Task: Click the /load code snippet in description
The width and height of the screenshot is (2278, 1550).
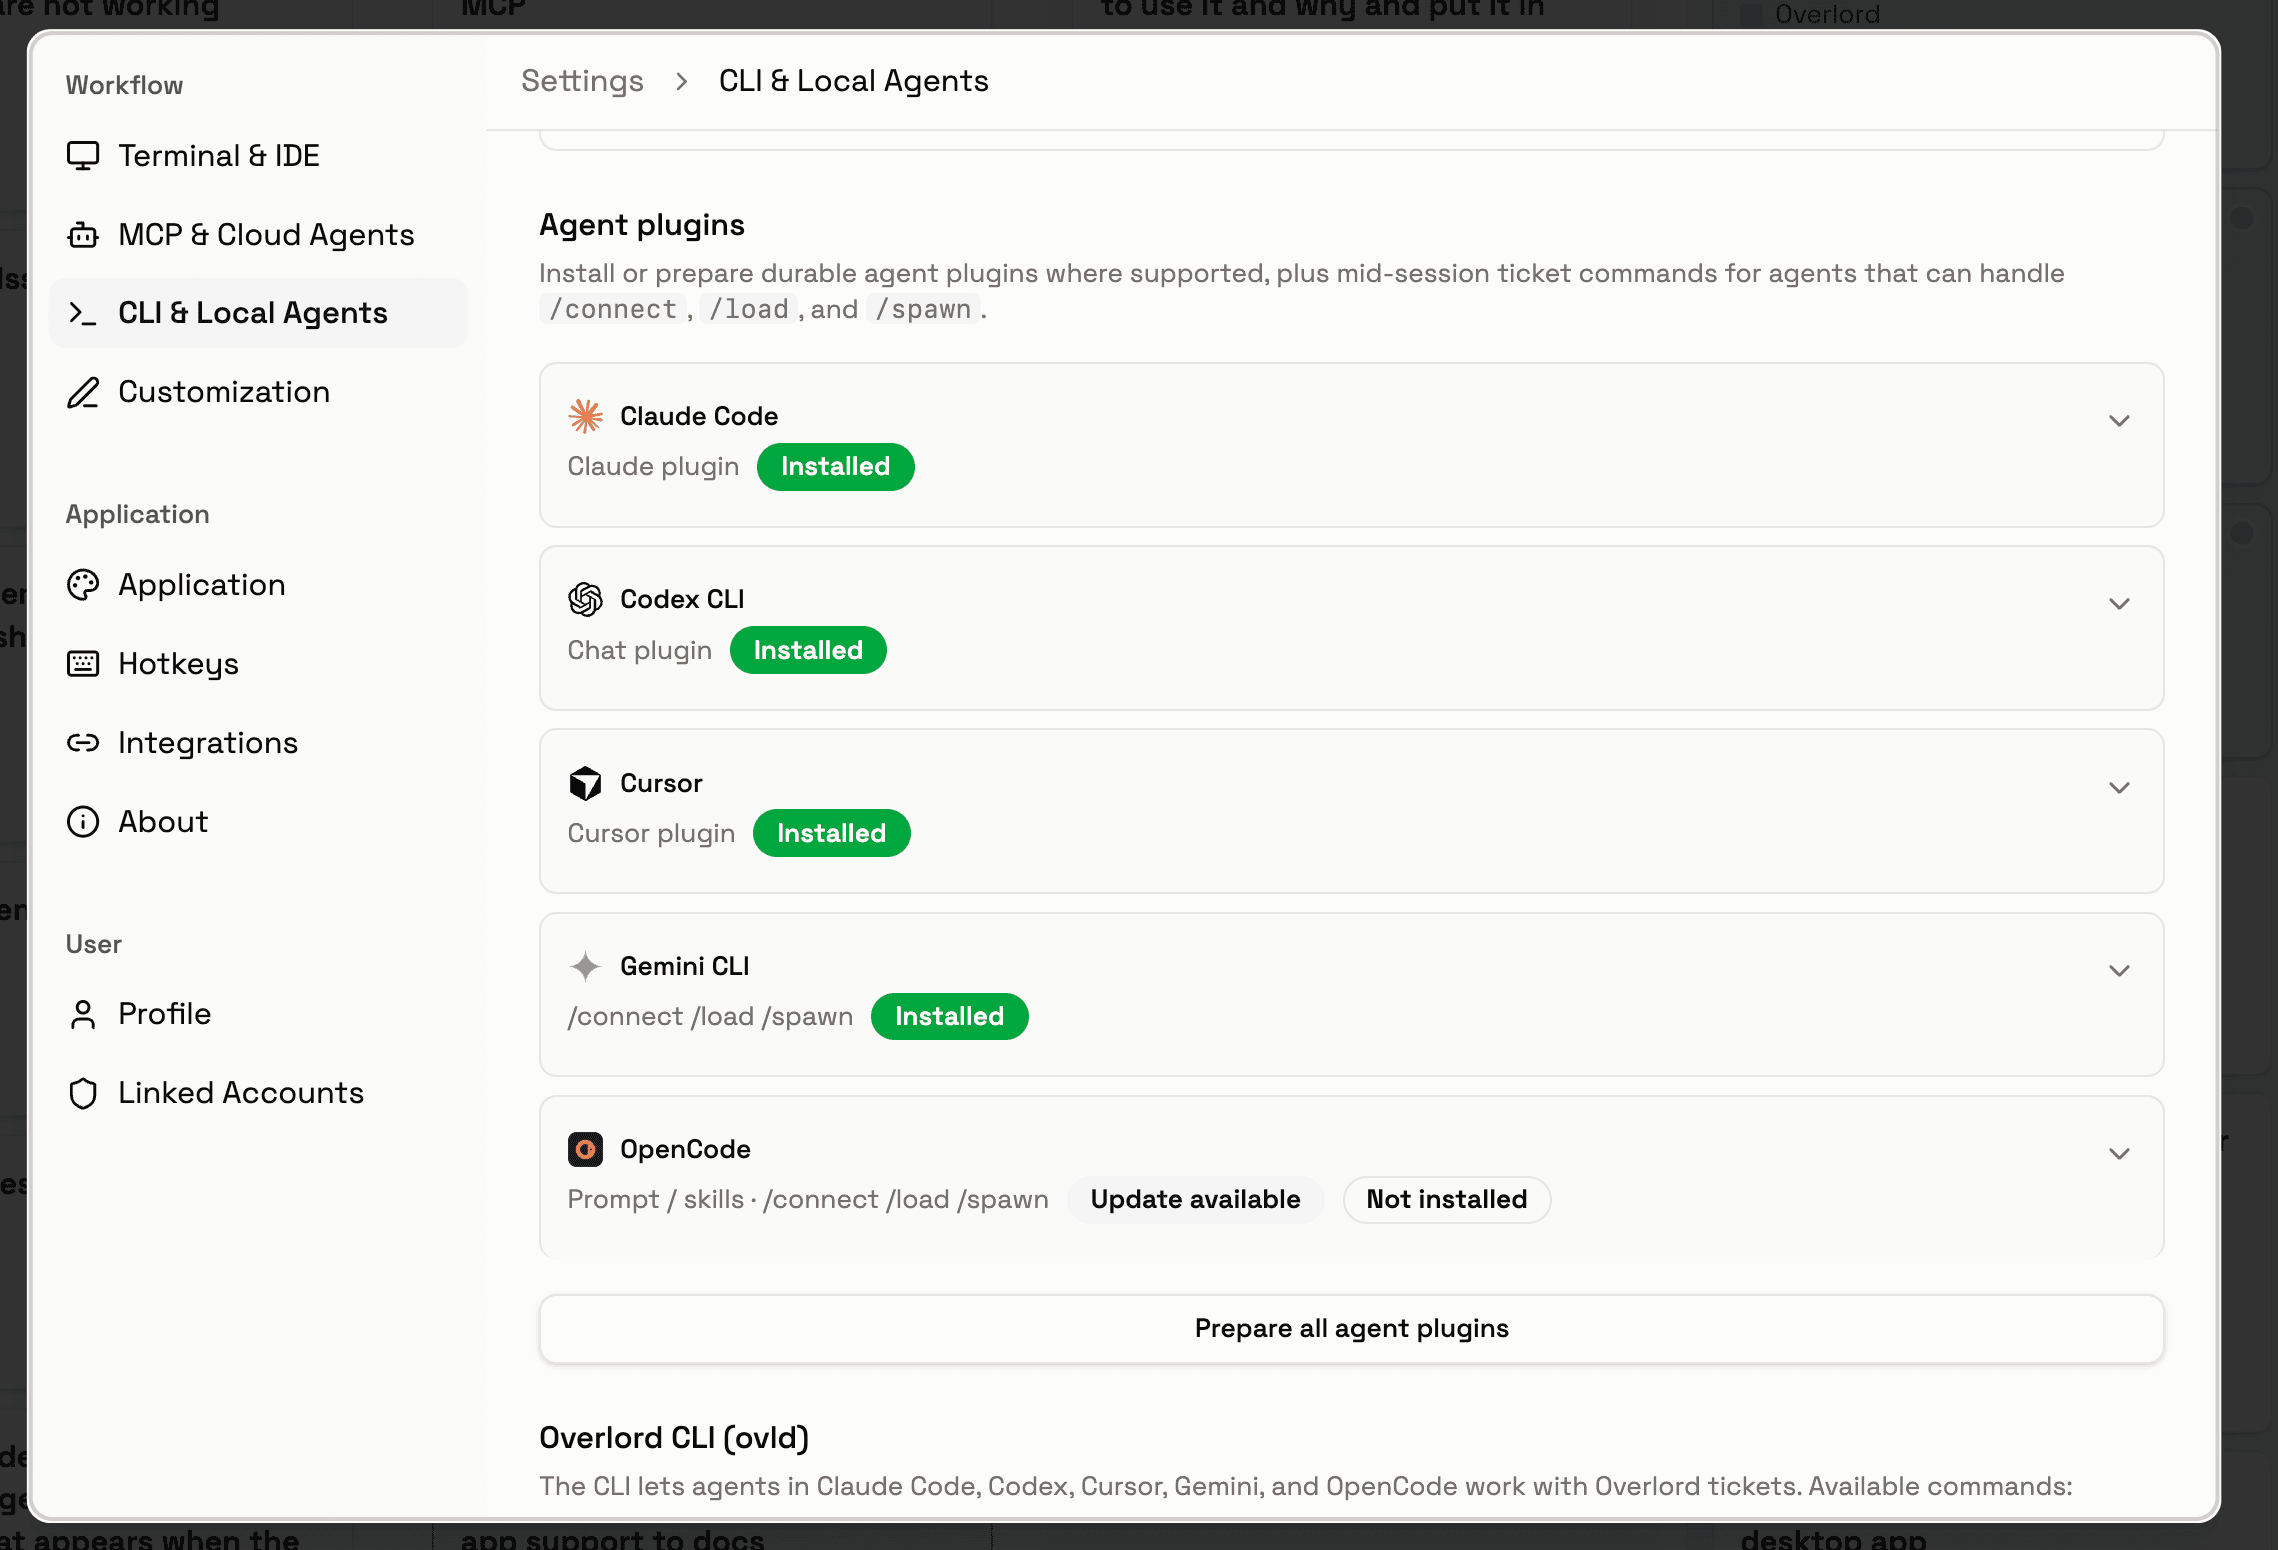Action: click(749, 310)
